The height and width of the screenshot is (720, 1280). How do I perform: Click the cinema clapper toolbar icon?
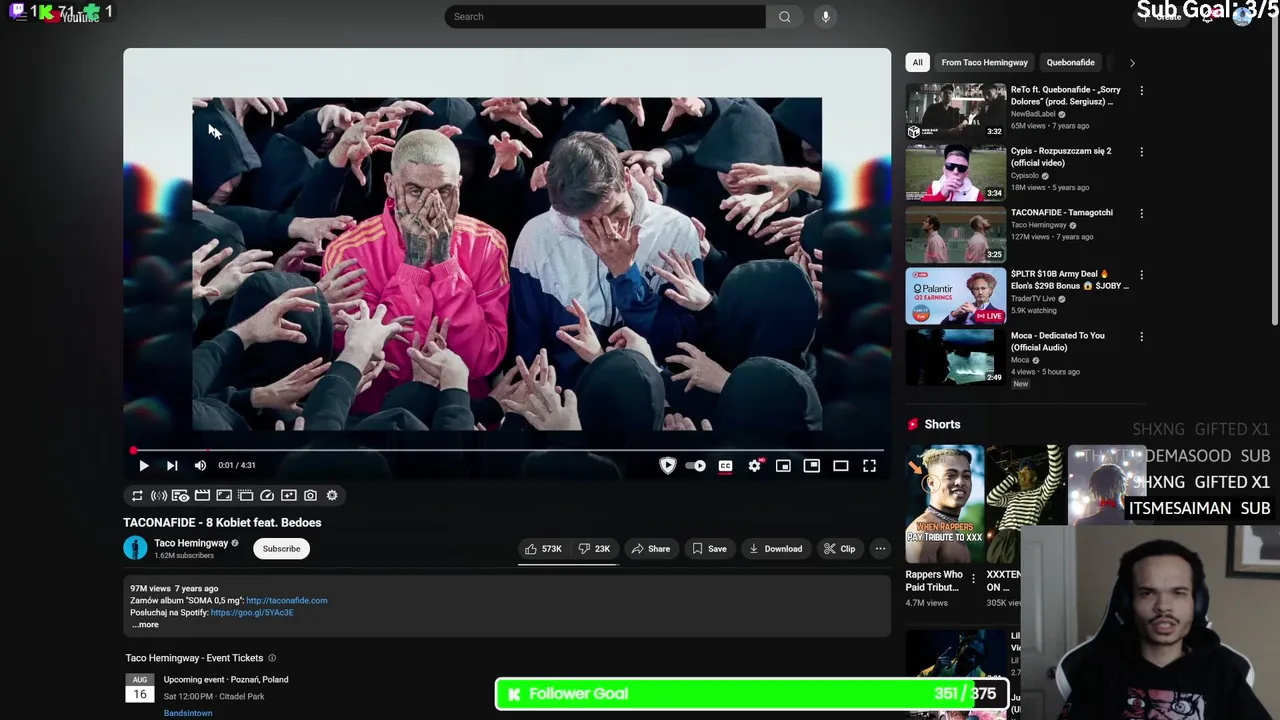point(202,495)
